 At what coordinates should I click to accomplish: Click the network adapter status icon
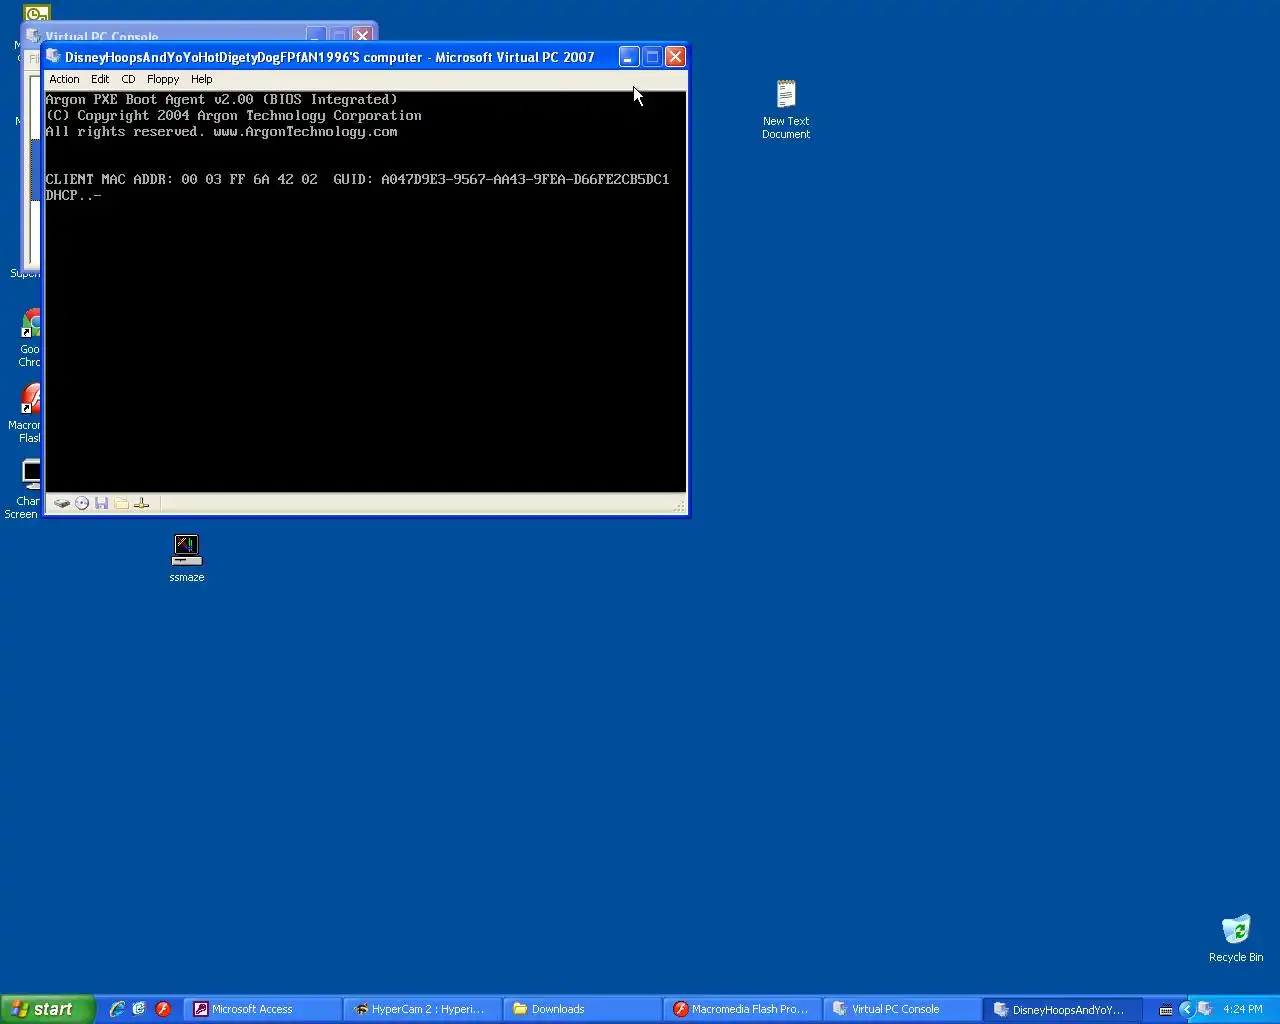141,503
